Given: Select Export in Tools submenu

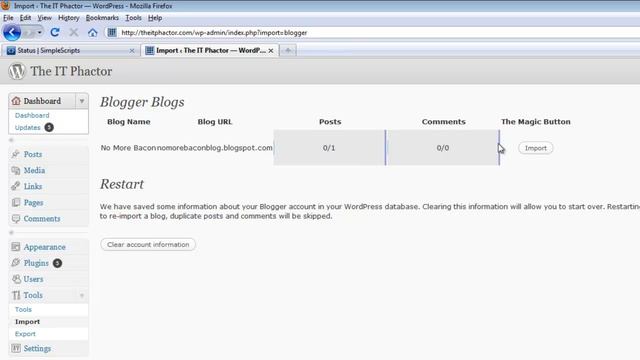Looking at the screenshot, I should [x=25, y=334].
